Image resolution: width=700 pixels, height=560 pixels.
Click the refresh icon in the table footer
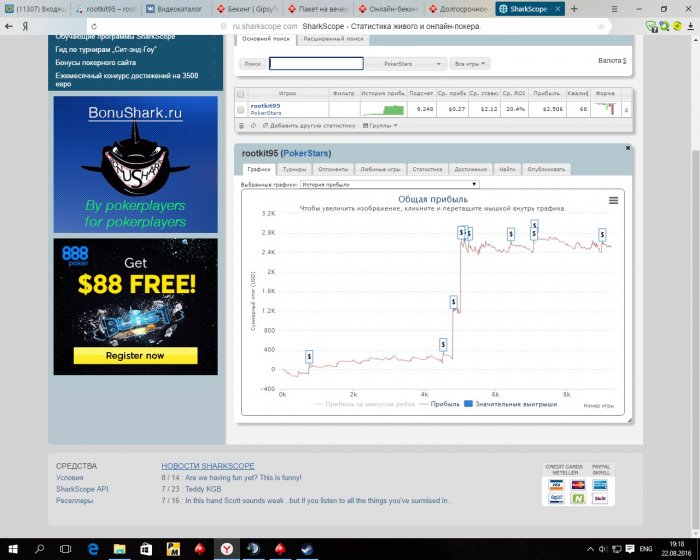click(253, 126)
